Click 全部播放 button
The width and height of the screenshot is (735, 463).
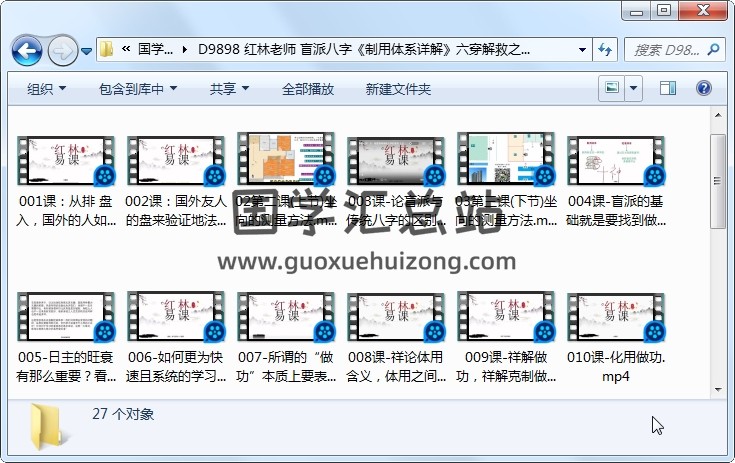point(308,89)
